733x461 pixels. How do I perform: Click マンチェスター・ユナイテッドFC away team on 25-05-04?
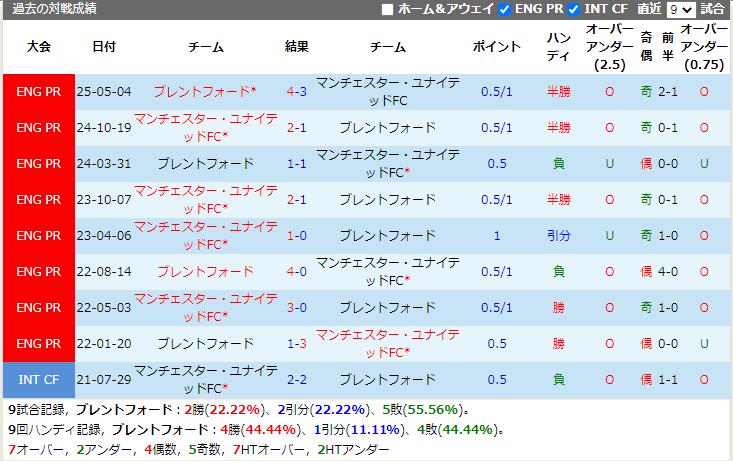[x=388, y=92]
